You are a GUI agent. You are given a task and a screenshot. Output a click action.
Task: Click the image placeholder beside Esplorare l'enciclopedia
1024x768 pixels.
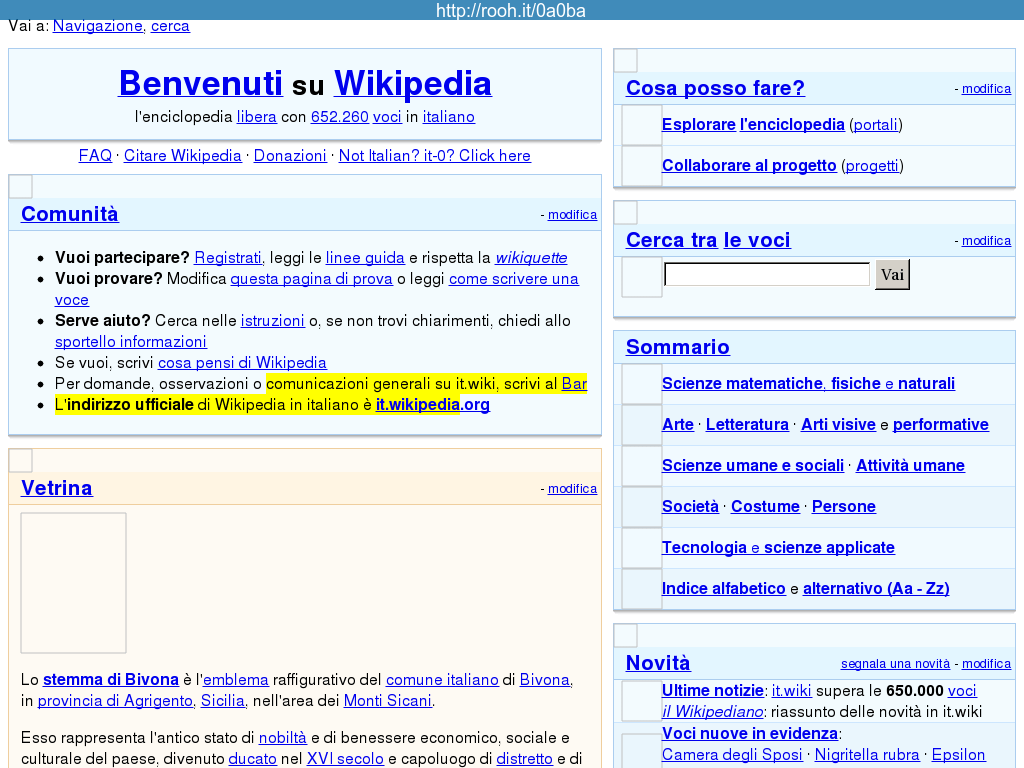(642, 125)
